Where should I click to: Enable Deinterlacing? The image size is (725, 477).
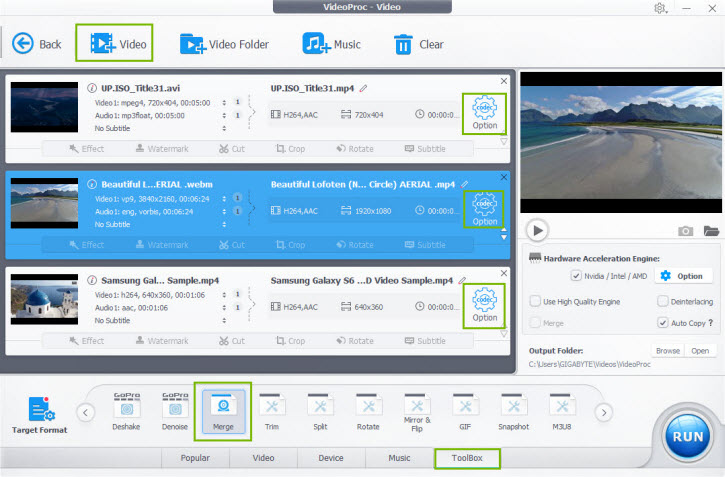coord(663,301)
